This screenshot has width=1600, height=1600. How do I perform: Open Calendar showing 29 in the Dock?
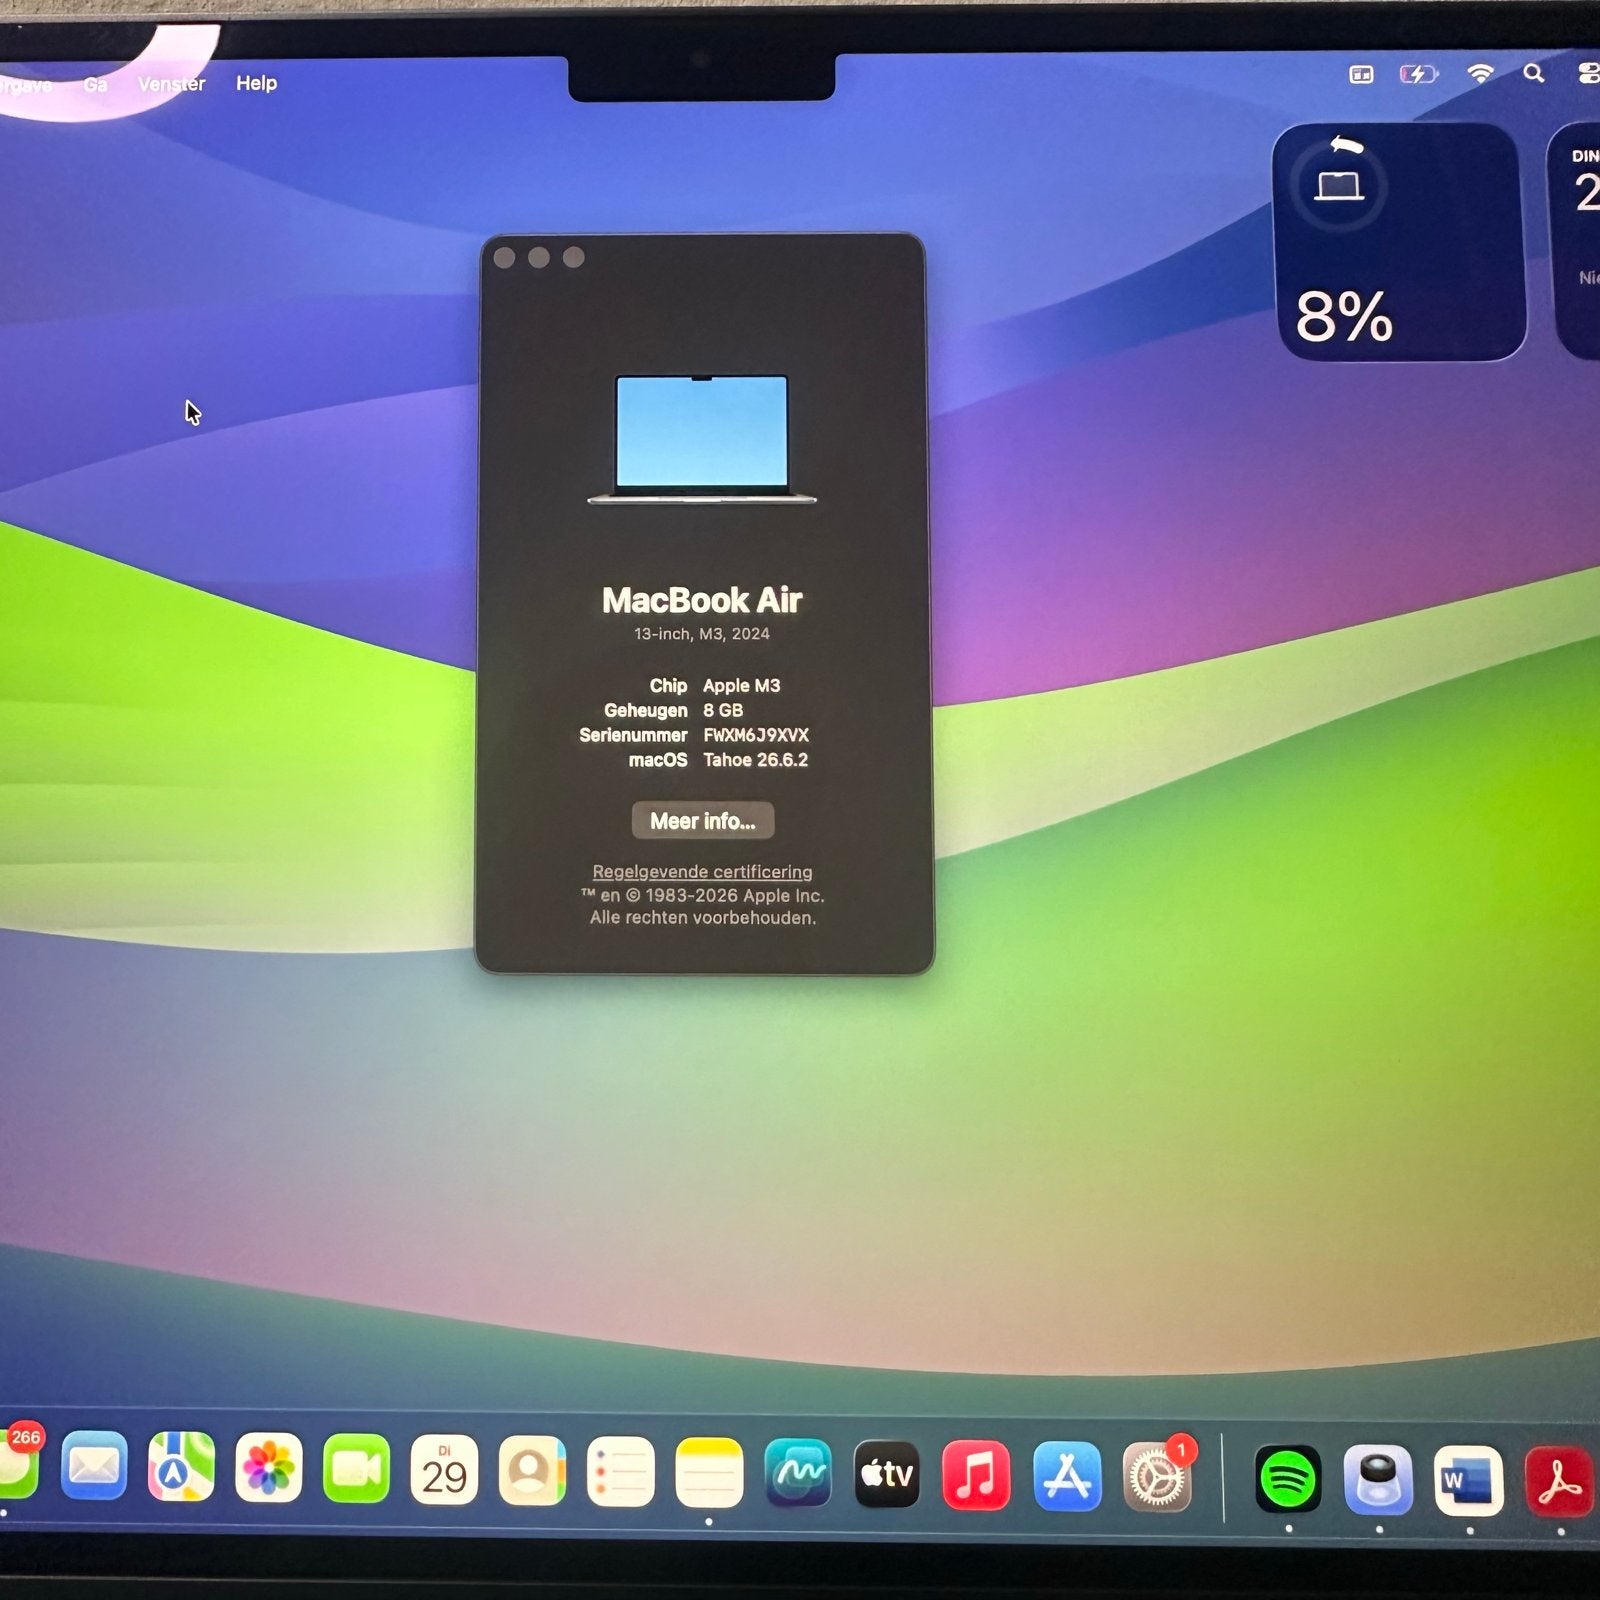(444, 1470)
